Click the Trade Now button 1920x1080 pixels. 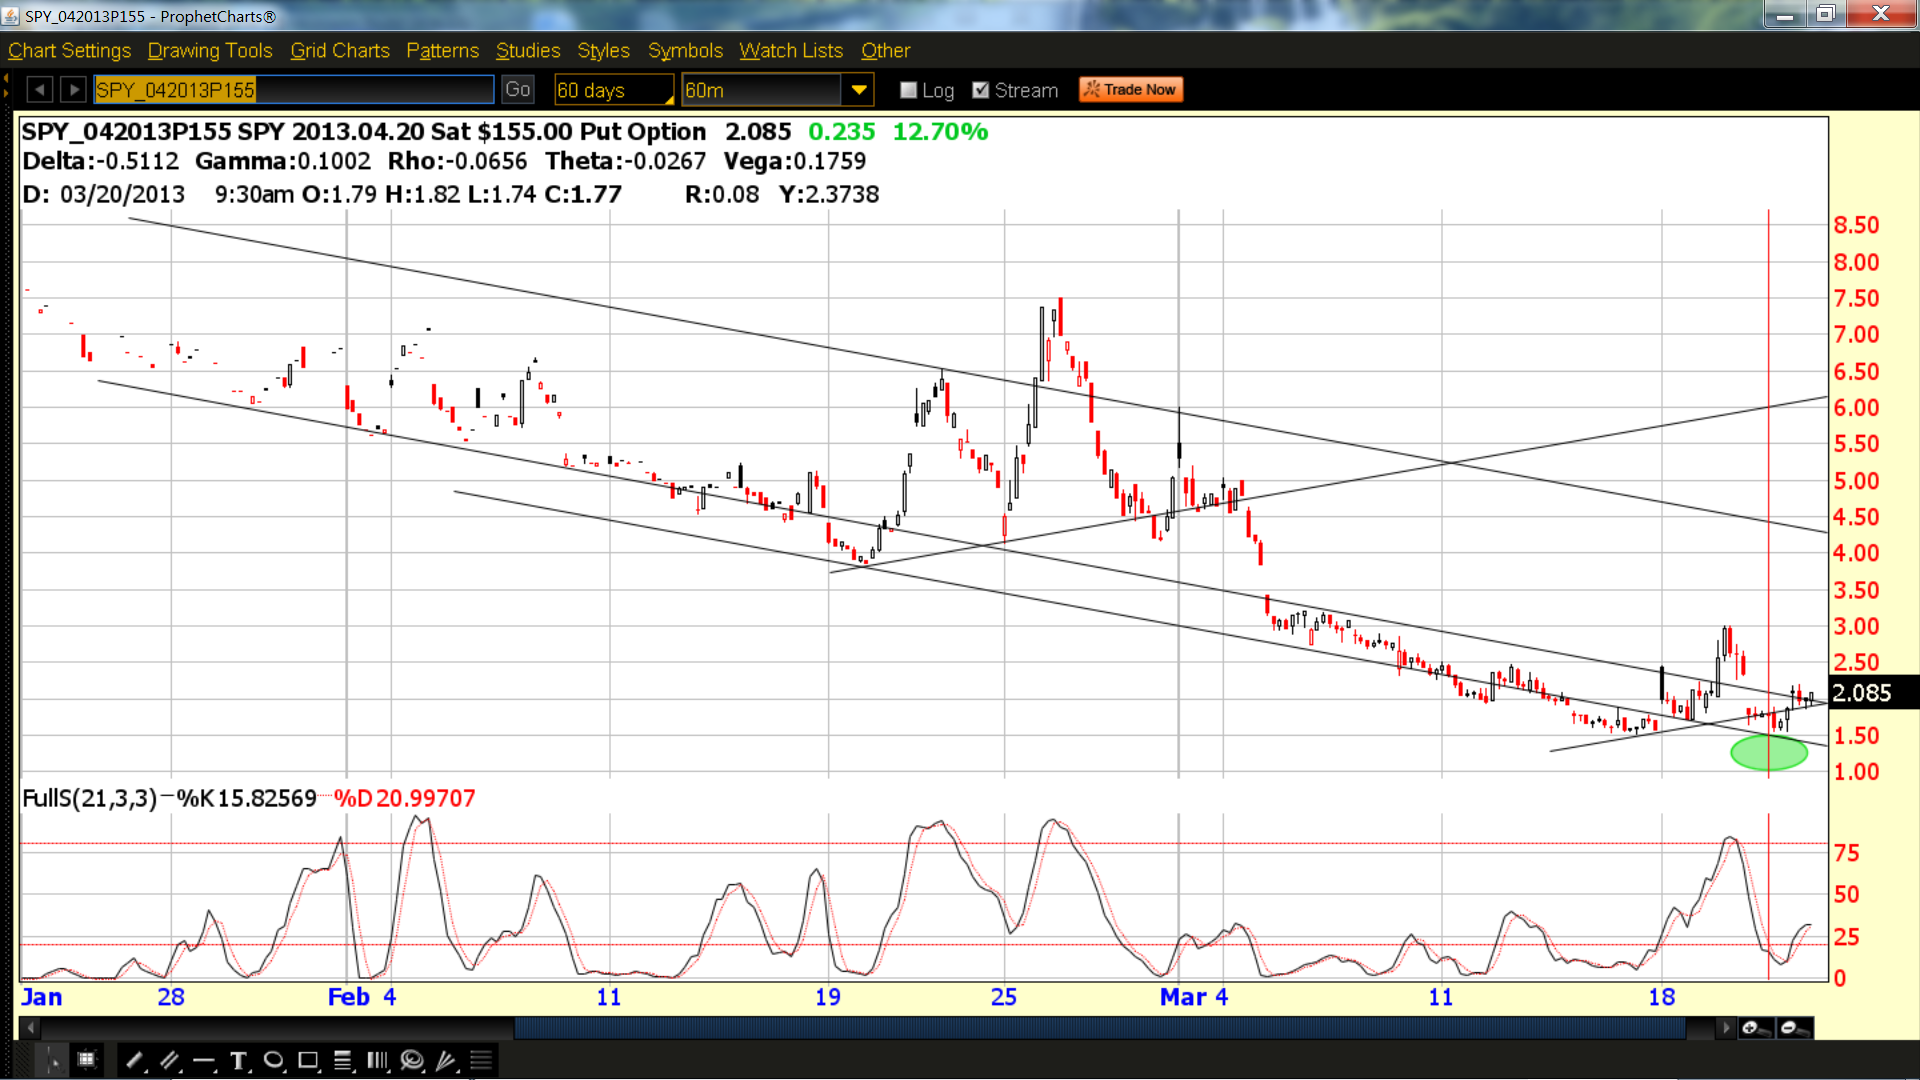coord(1131,90)
